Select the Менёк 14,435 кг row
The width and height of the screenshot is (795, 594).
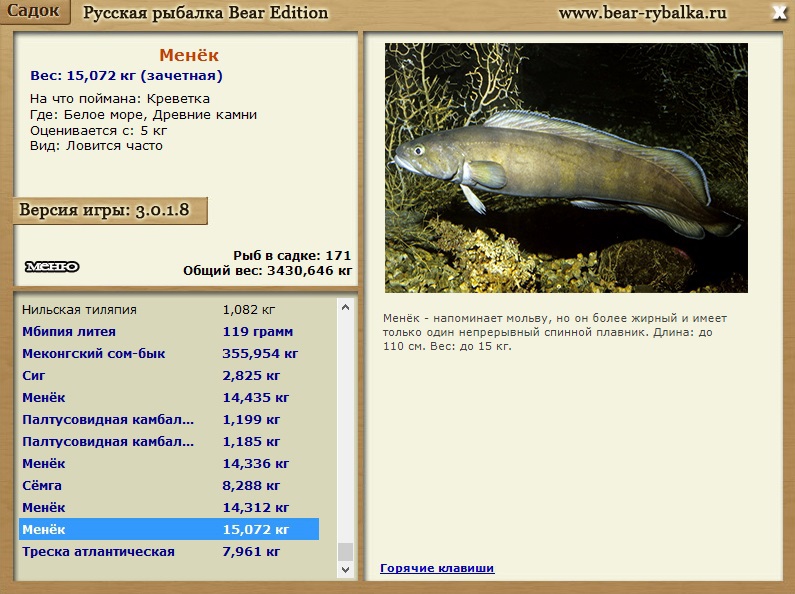[169, 397]
